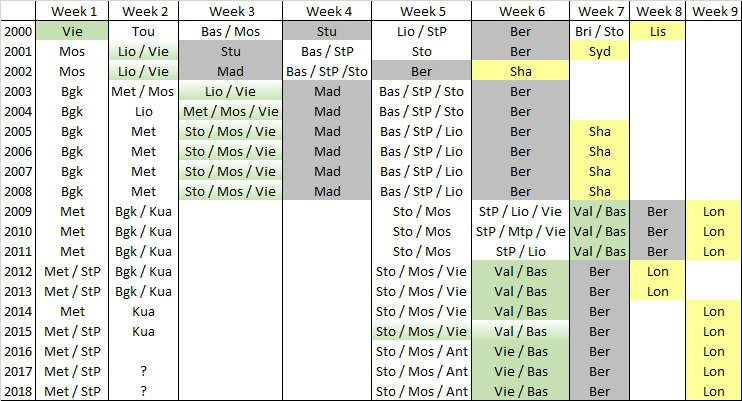Click the yellow Syd cell
Screen dimensions: 742x401
tap(600, 51)
